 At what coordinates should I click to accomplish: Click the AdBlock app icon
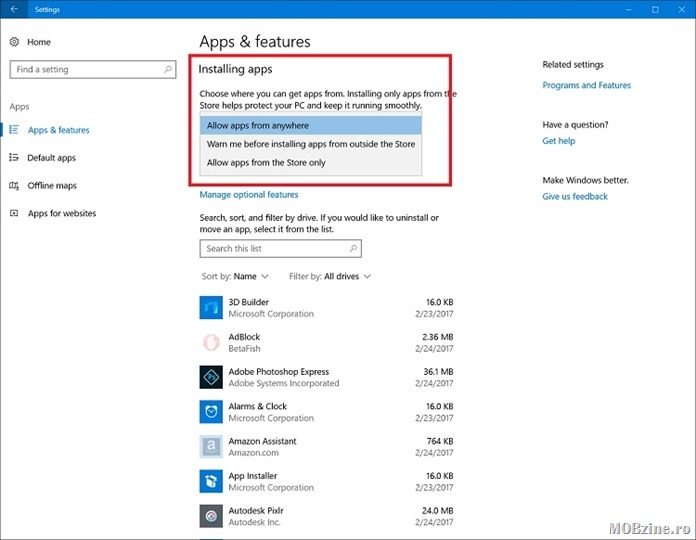[x=211, y=342]
